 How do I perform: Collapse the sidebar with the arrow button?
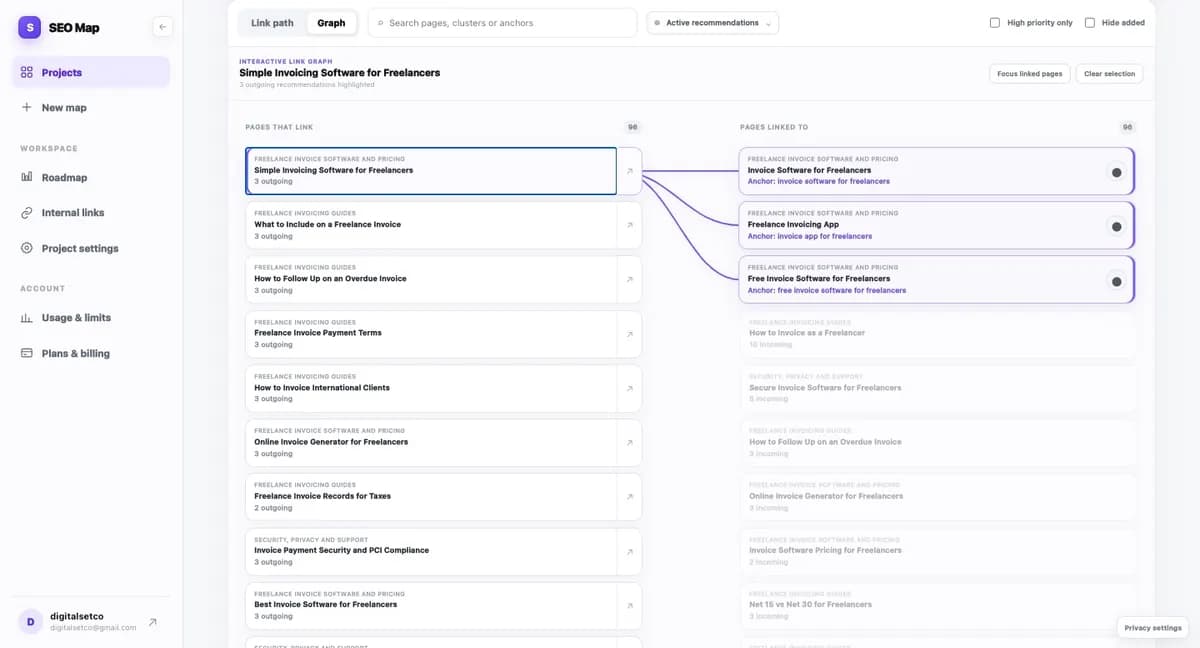163,27
